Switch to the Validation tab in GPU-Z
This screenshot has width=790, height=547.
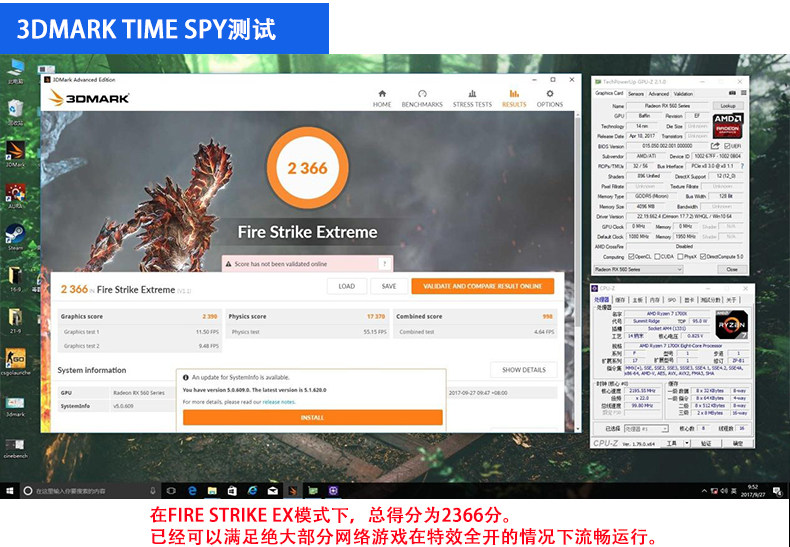(x=683, y=94)
